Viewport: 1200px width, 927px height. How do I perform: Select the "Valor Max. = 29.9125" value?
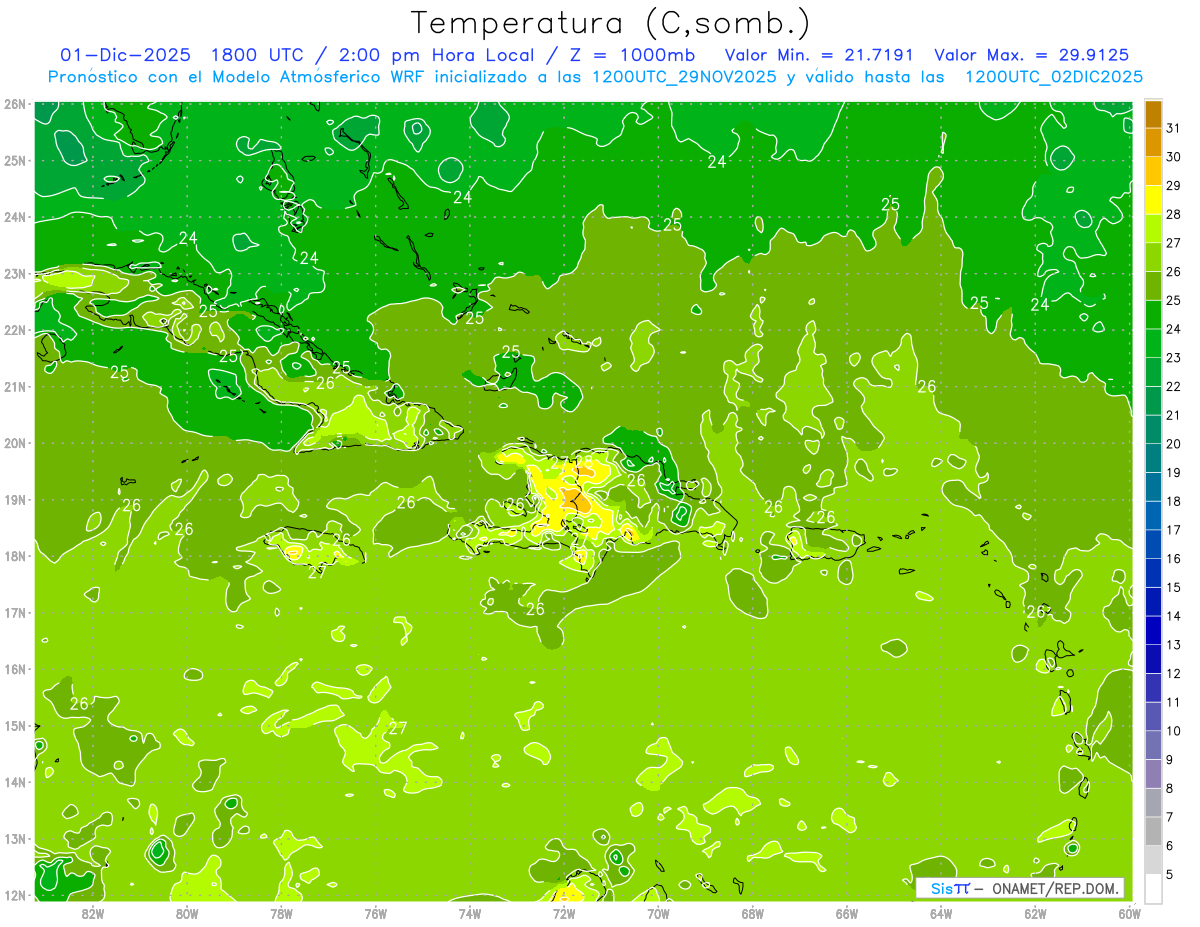point(1032,55)
